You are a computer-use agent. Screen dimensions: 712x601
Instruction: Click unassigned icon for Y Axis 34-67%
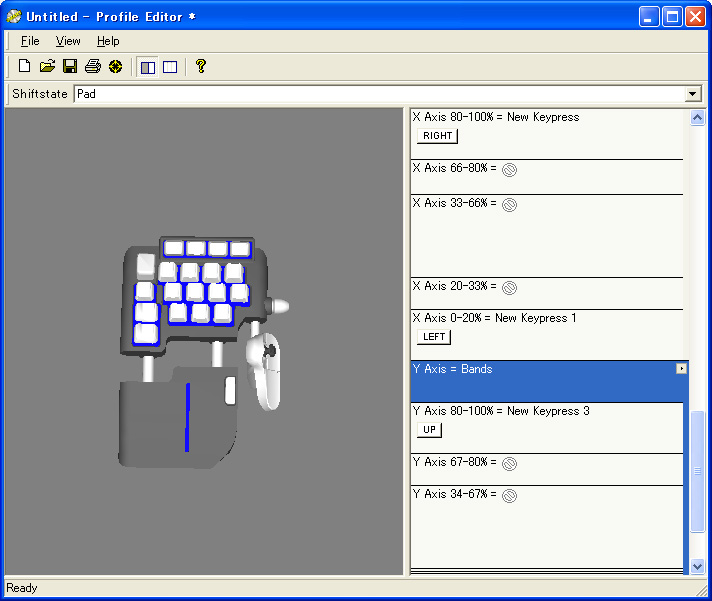[x=509, y=496]
